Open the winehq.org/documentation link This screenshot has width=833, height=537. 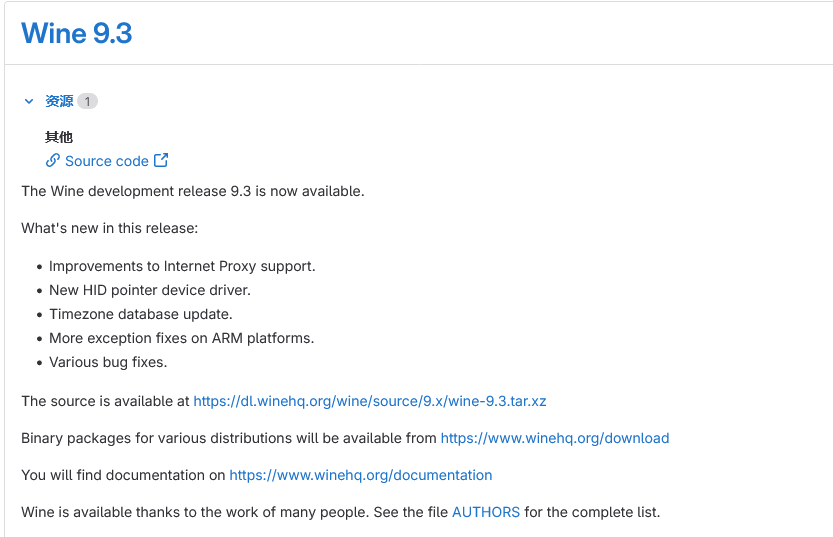pos(361,475)
